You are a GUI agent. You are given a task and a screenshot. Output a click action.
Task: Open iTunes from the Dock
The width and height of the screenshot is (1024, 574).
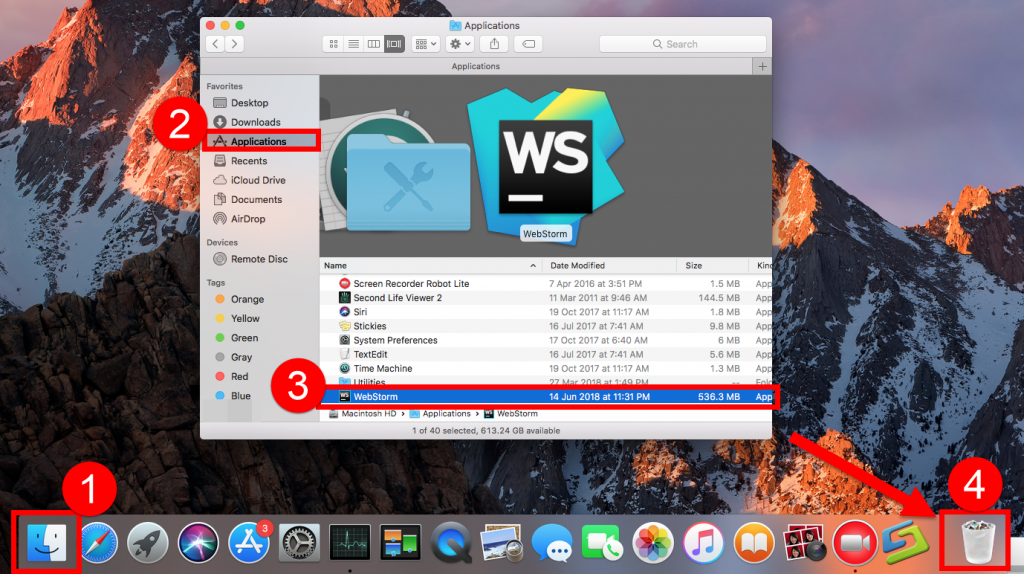coord(703,543)
